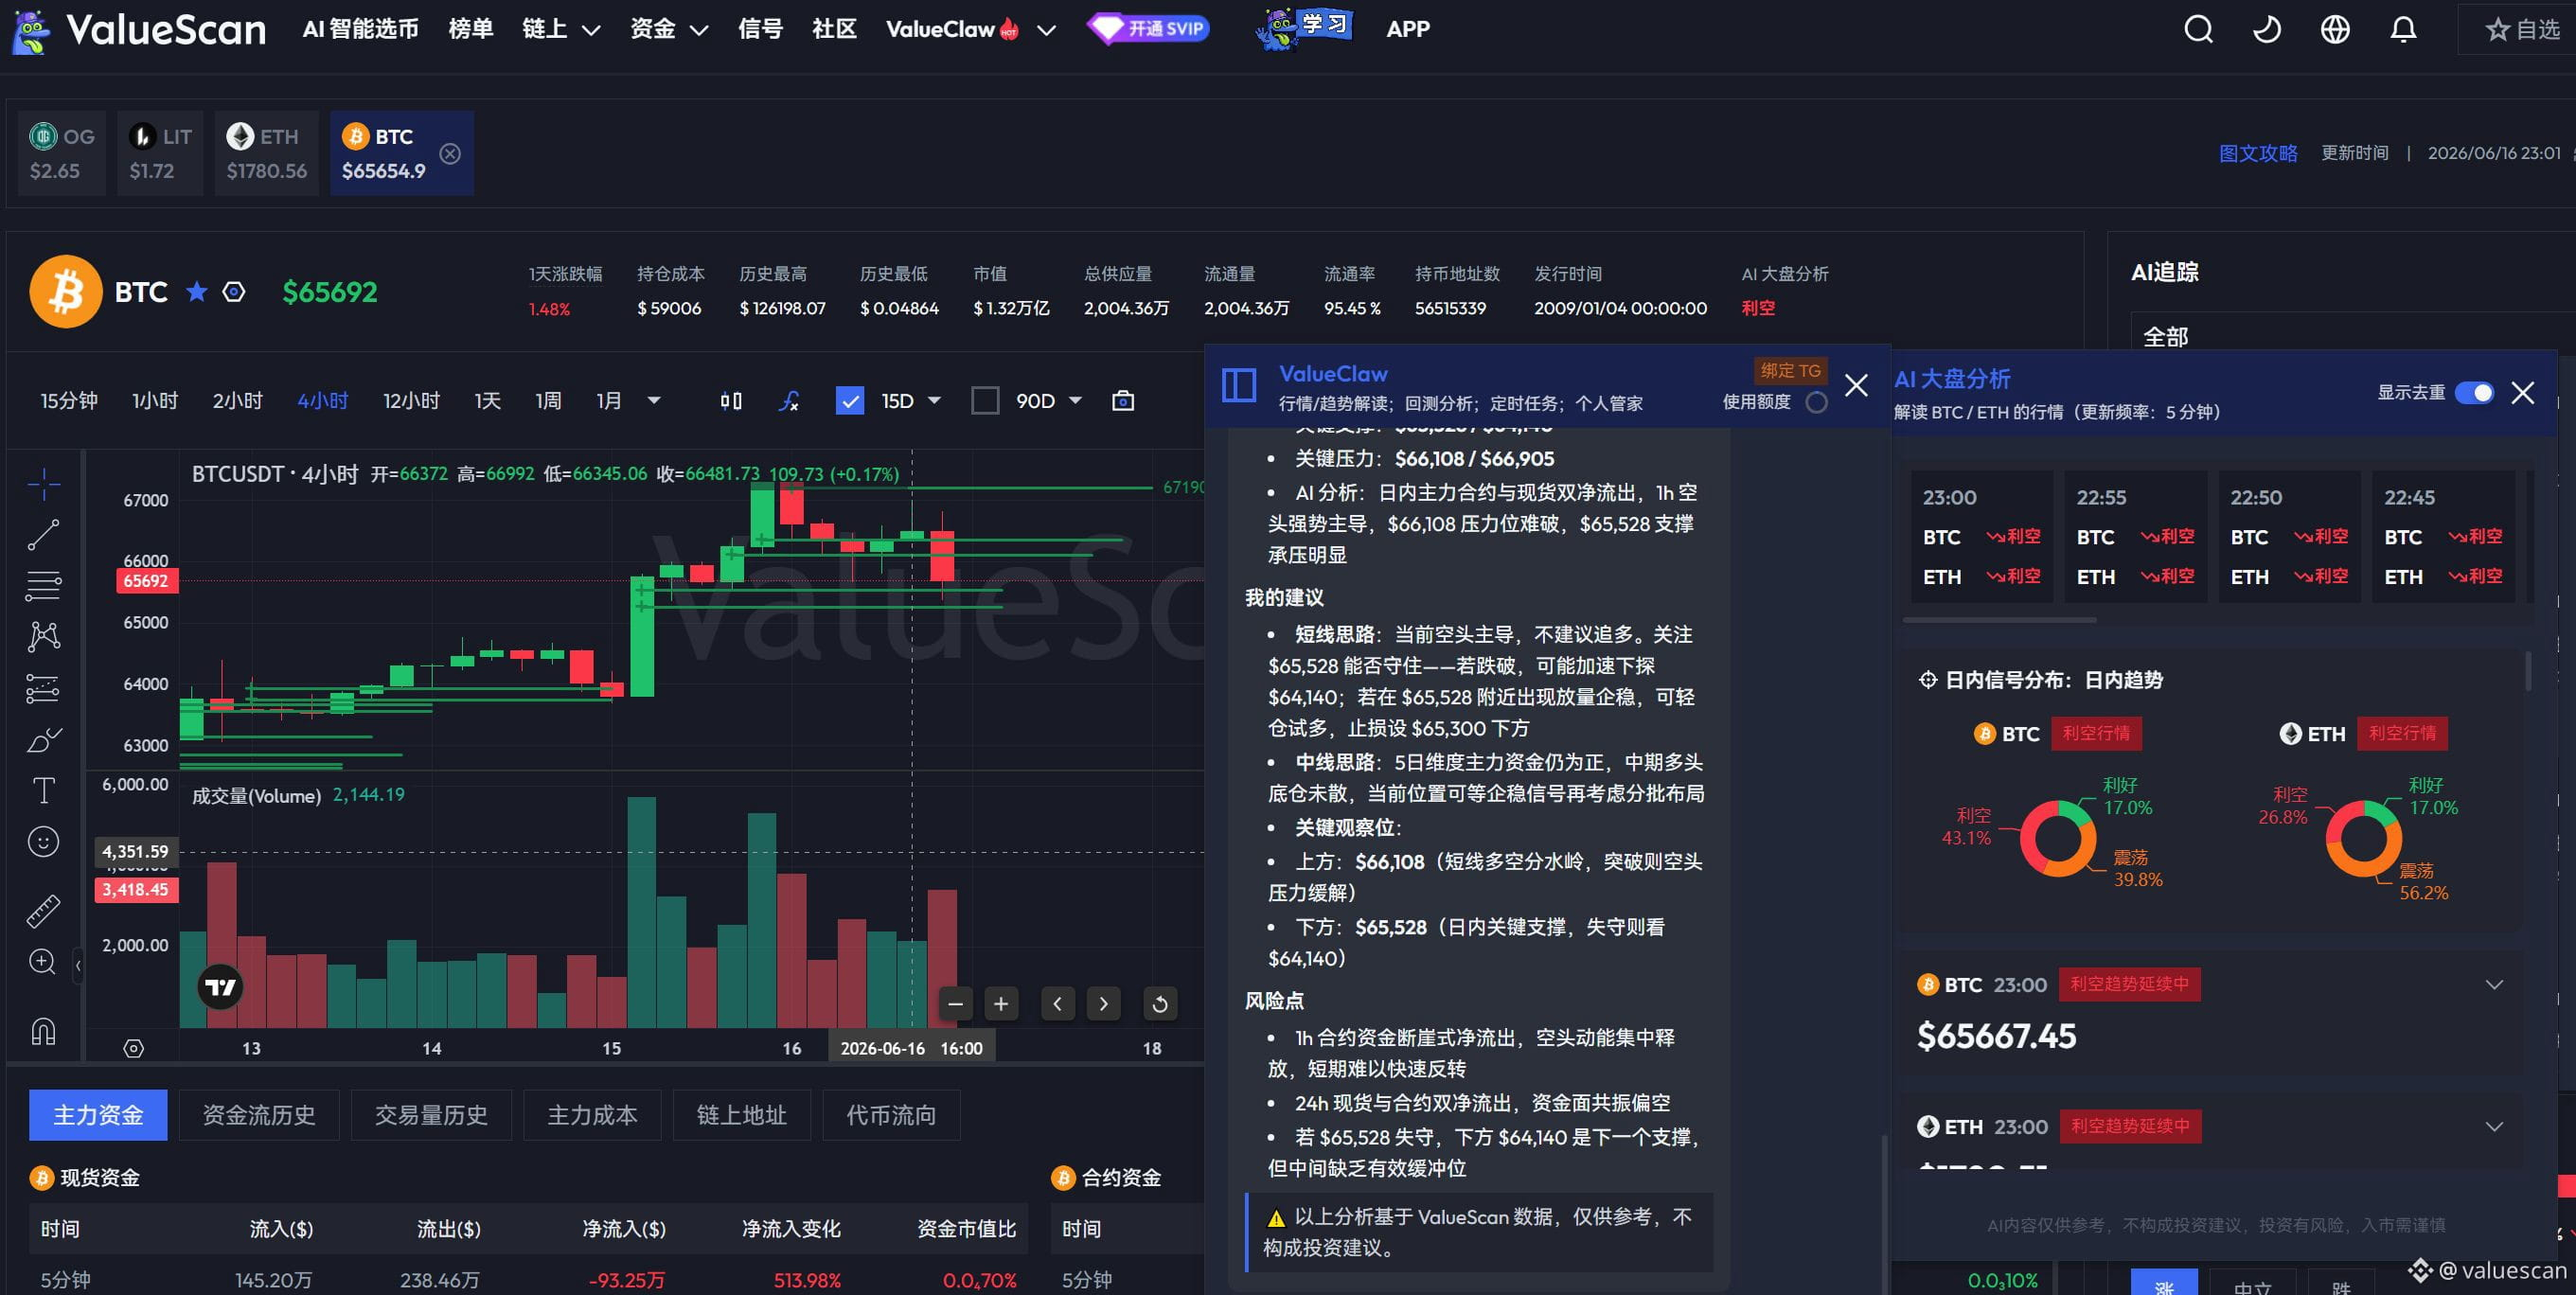Click the 开通 SVIP button
The image size is (2576, 1295).
pyautogui.click(x=1148, y=28)
